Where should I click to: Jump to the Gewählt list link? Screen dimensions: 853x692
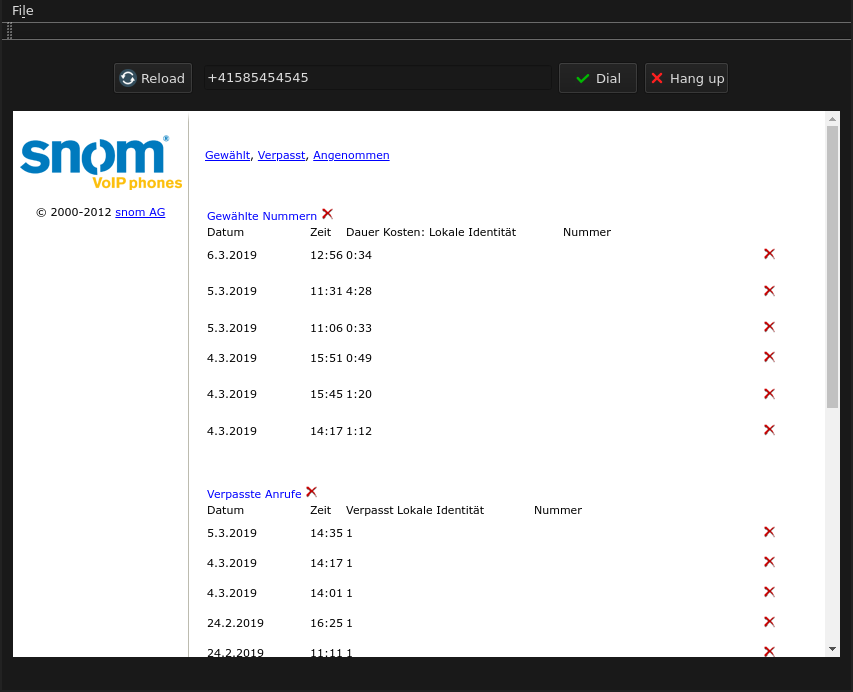click(x=227, y=155)
